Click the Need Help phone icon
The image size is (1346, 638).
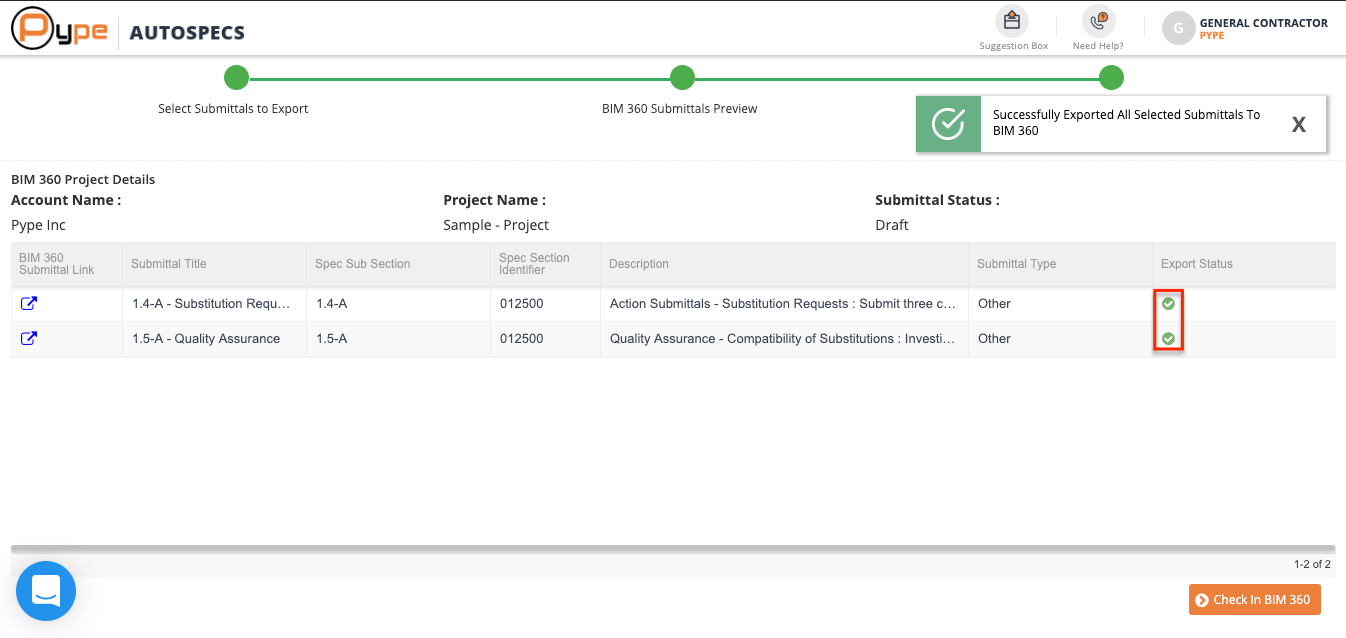(x=1098, y=21)
